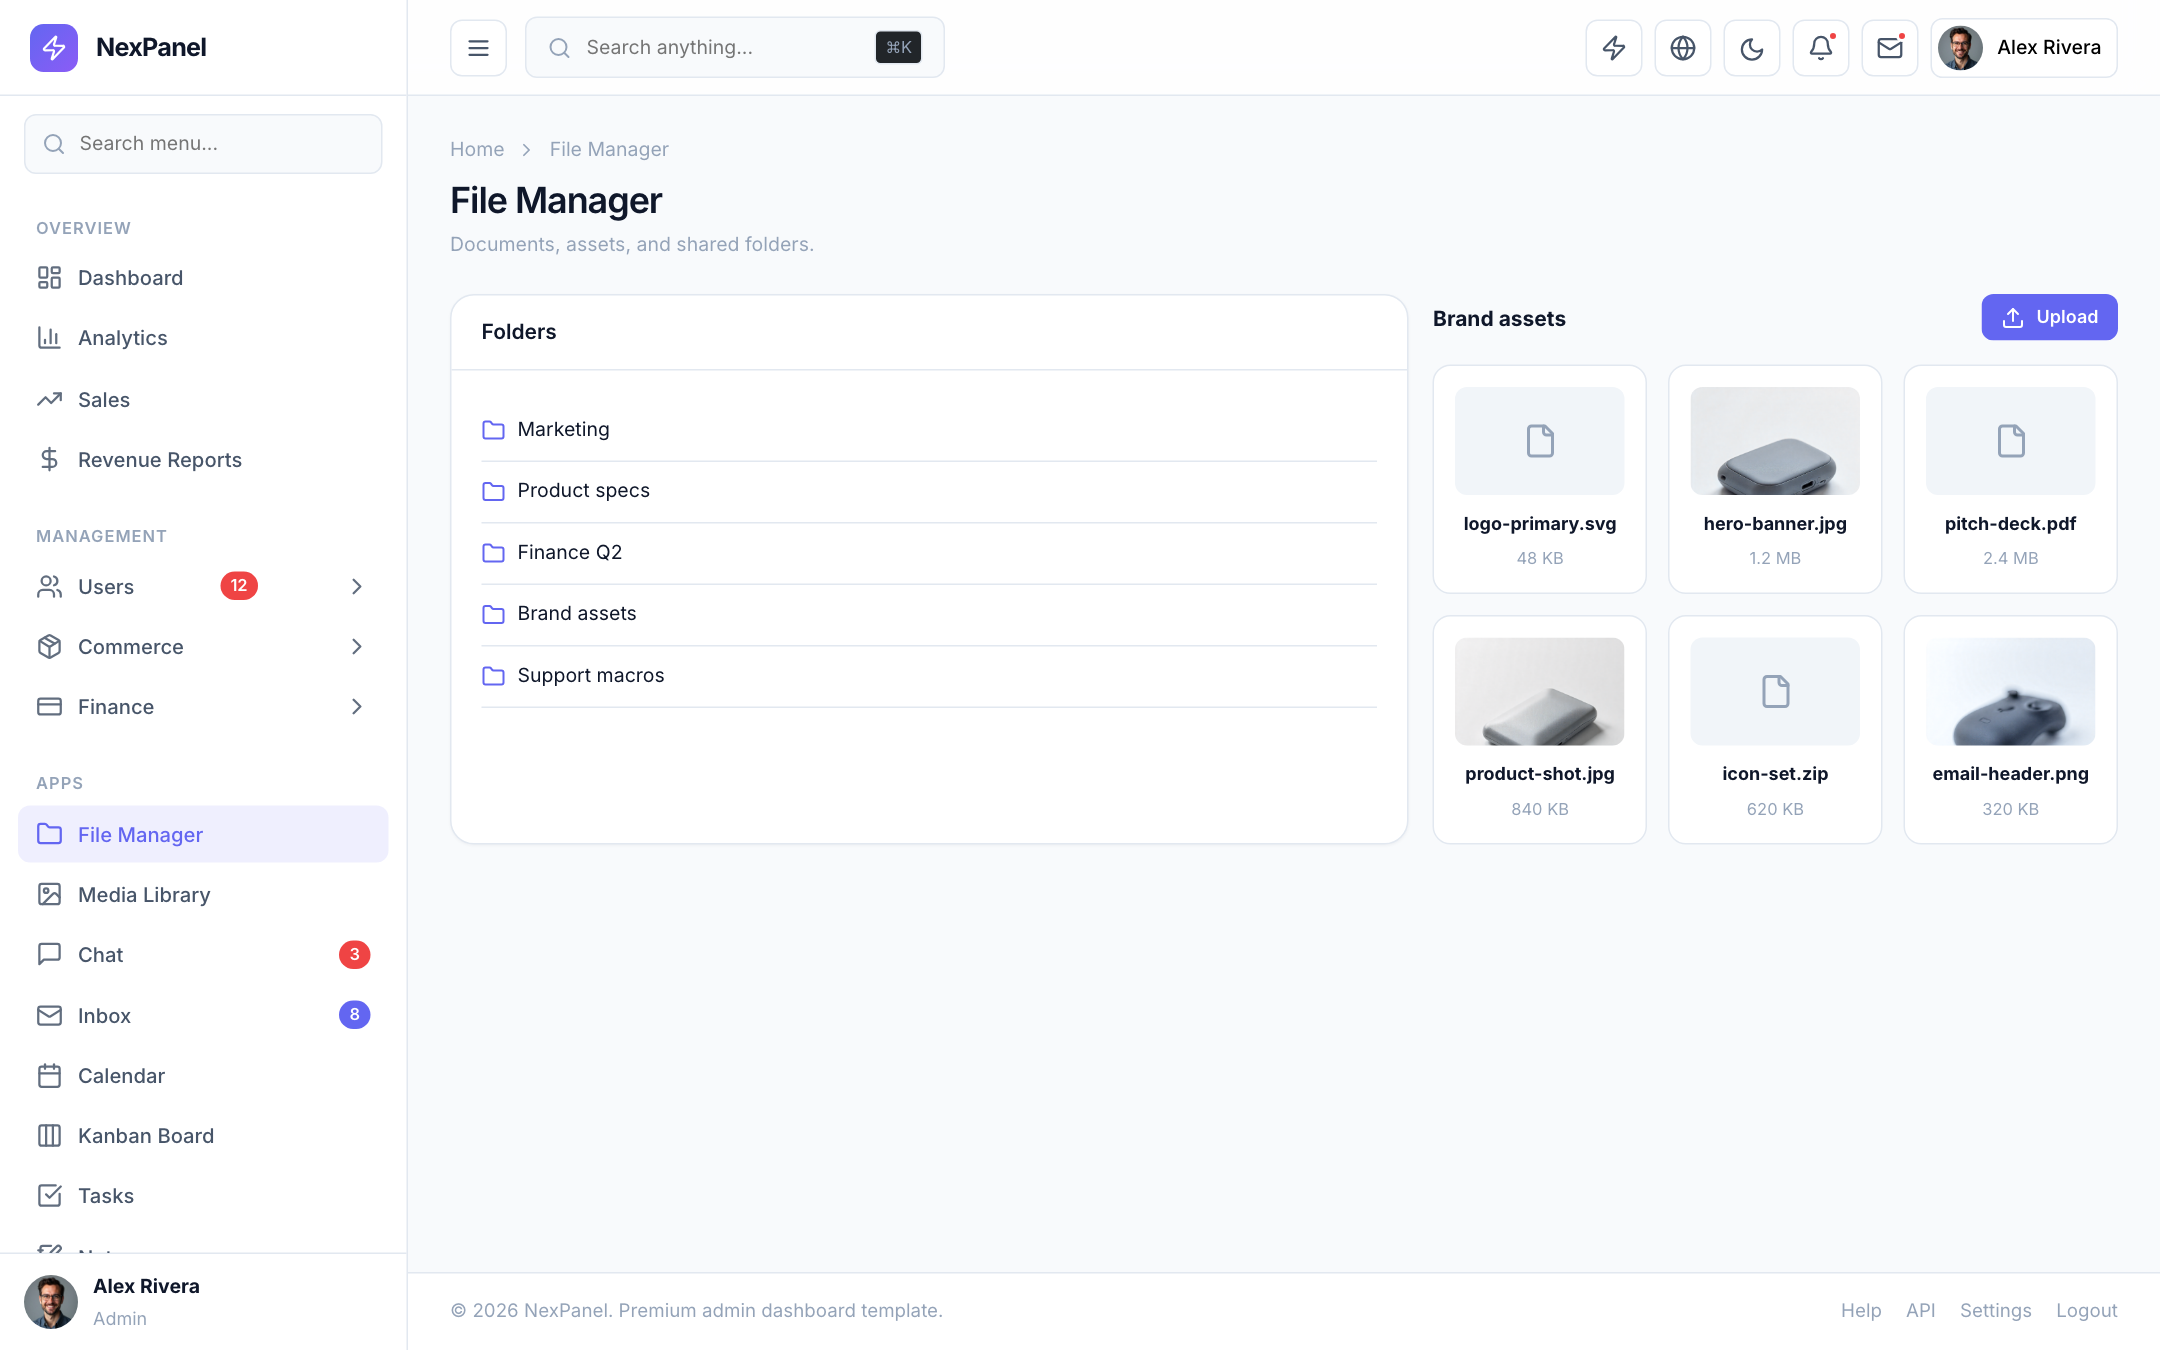Image resolution: width=2160 pixels, height=1350 pixels.
Task: Click the Chat speech bubble icon
Action: pyautogui.click(x=49, y=954)
